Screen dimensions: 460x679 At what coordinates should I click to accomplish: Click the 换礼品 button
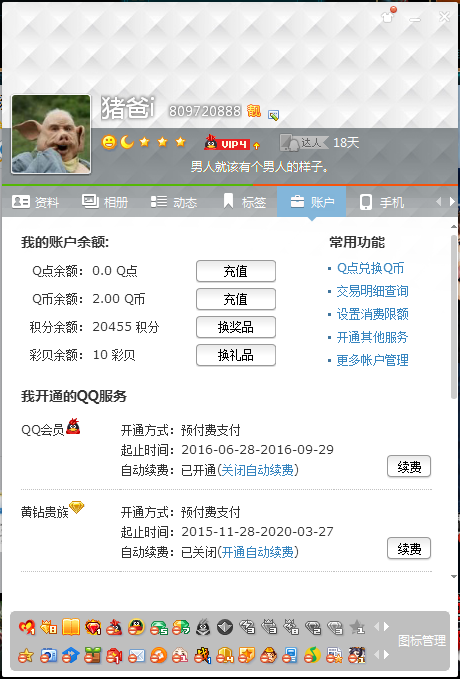point(236,356)
